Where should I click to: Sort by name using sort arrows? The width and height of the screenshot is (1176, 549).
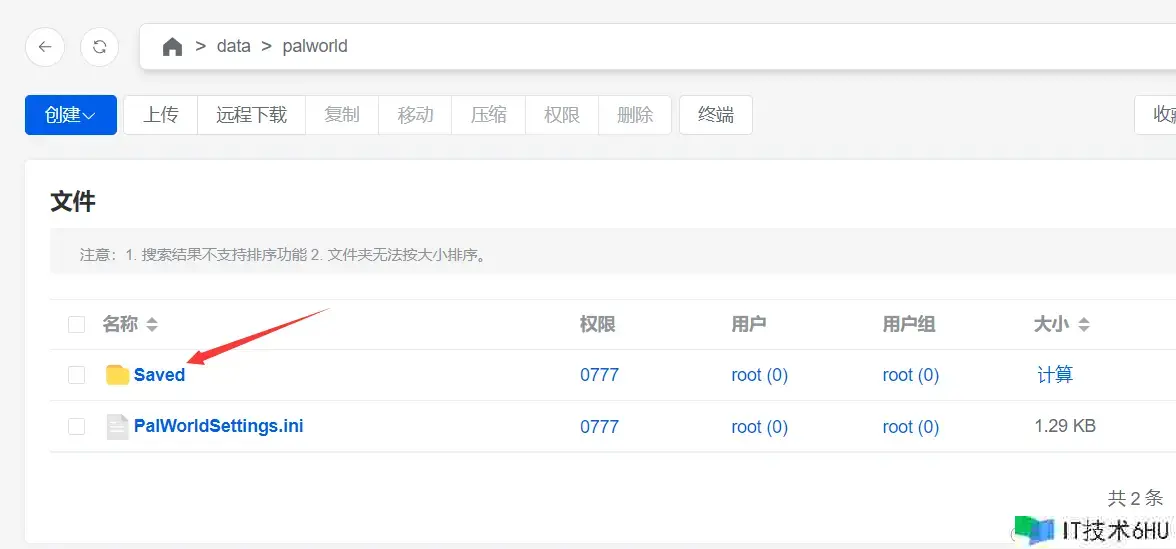point(152,325)
